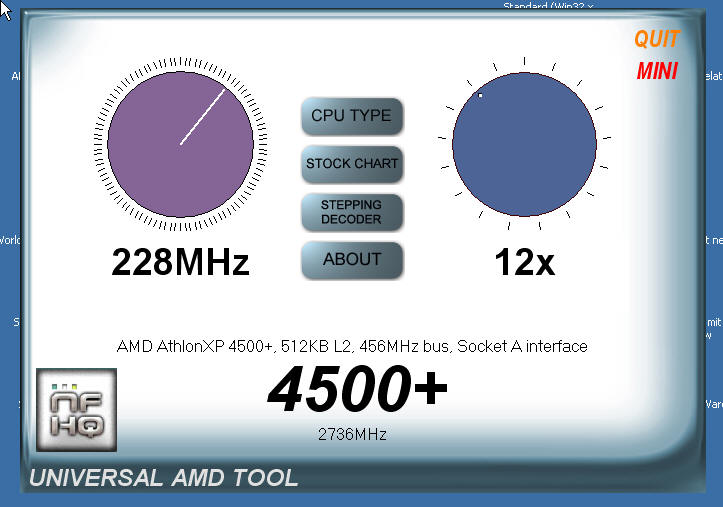This screenshot has height=507, width=723.
Task: Open the STOCK CHART view
Action: coord(352,164)
